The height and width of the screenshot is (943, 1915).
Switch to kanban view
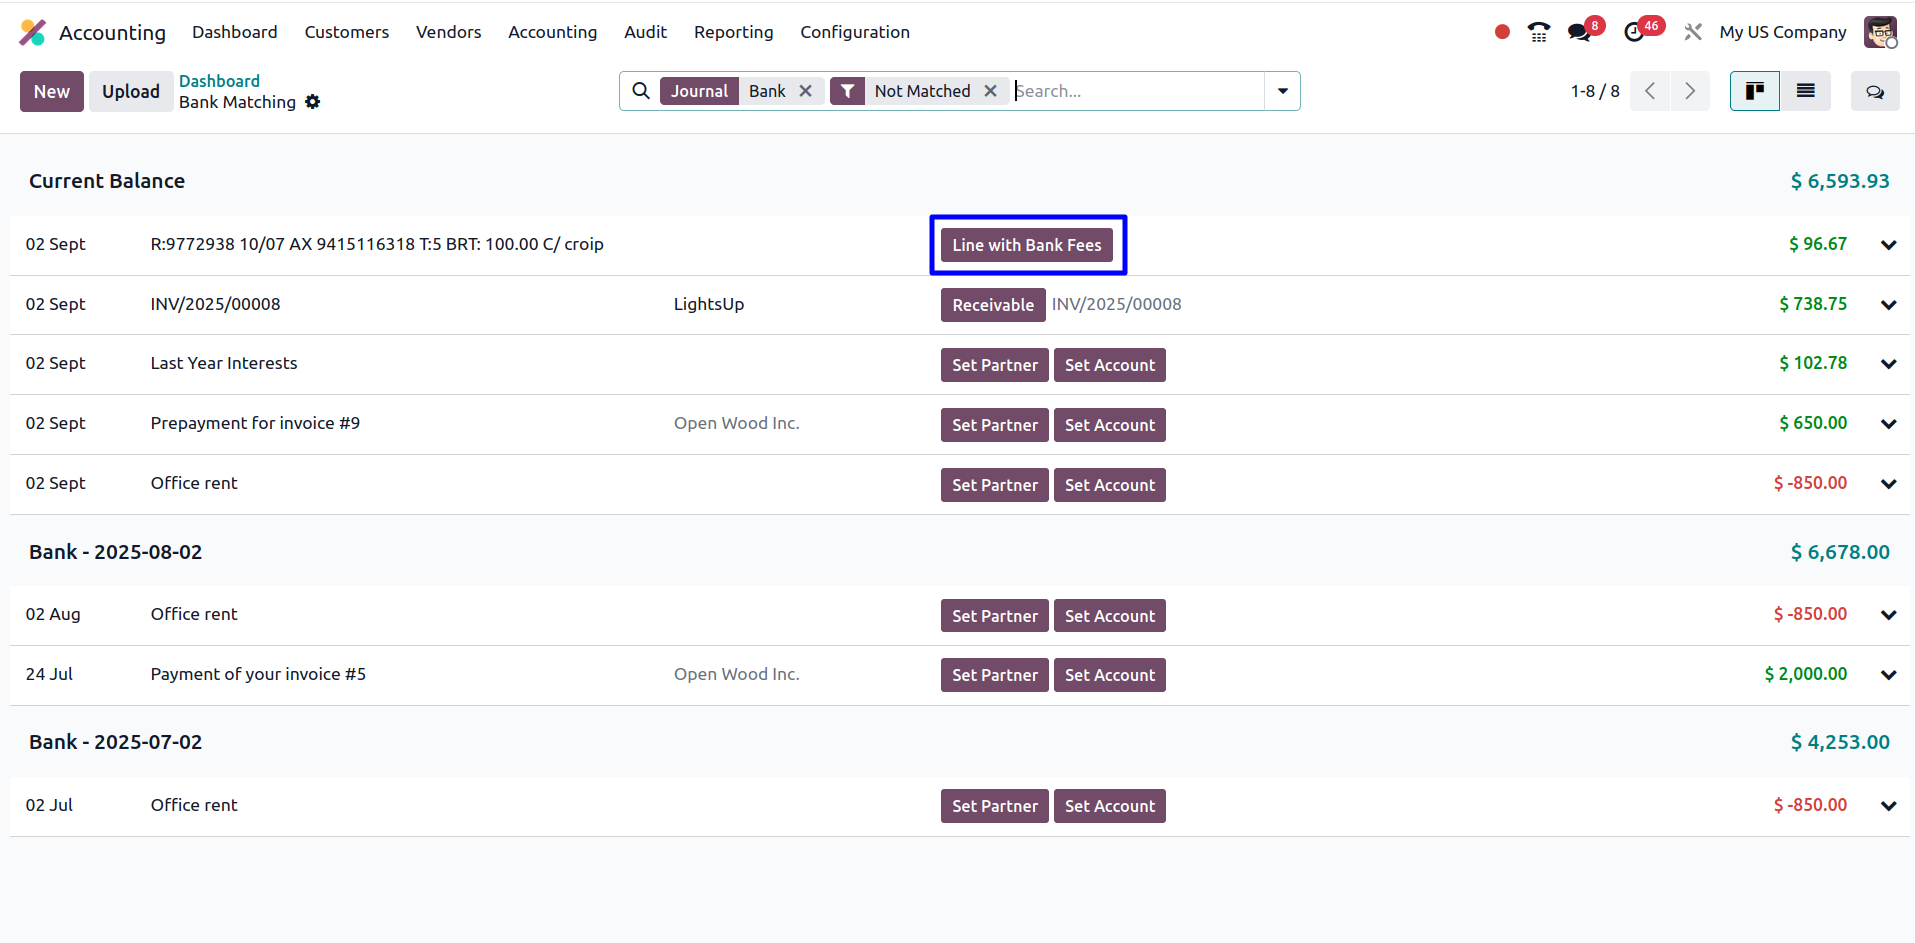click(x=1754, y=91)
